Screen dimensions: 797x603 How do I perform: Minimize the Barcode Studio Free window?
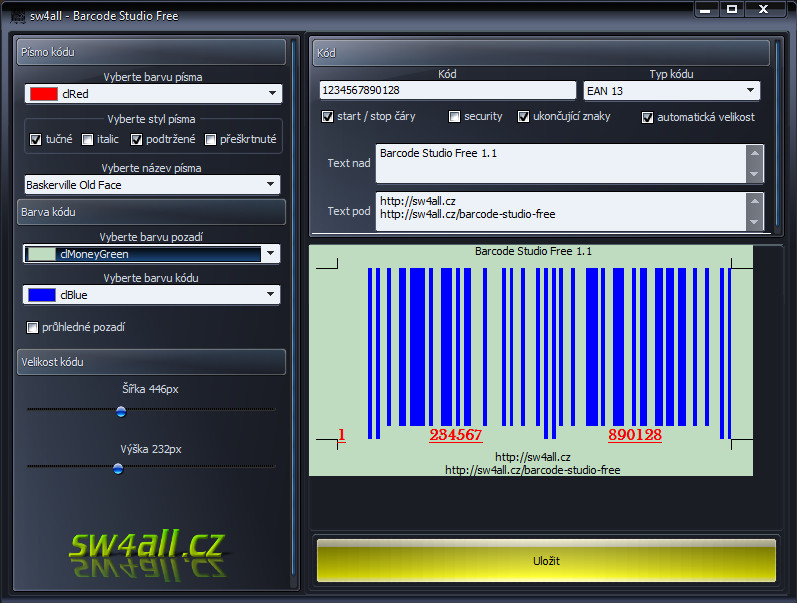click(x=706, y=10)
